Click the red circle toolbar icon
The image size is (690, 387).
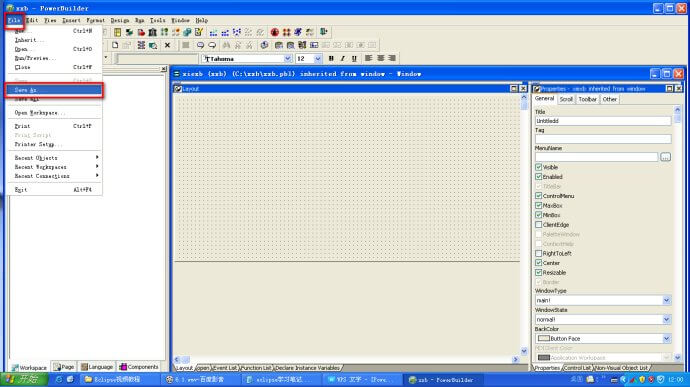pyautogui.click(x=275, y=32)
